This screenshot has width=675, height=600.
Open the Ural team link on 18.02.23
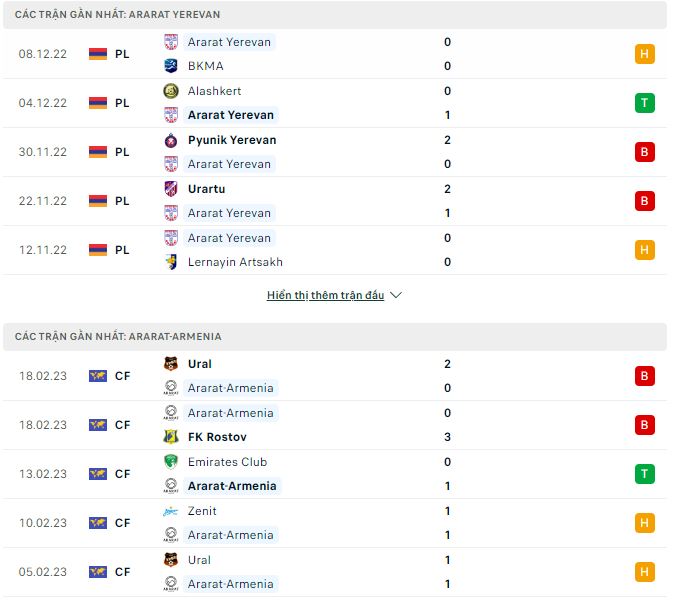click(199, 364)
